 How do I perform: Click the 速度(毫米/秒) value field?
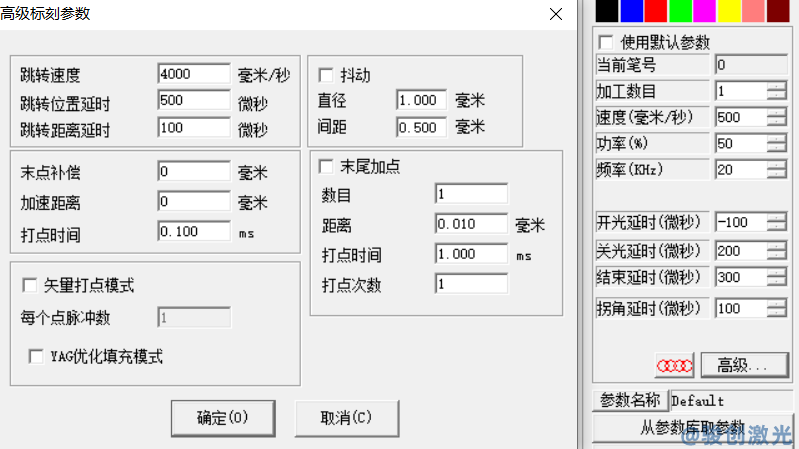[x=741, y=117]
